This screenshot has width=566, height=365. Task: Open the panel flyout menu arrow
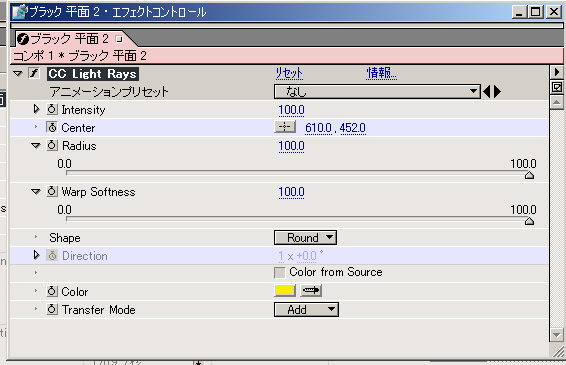557,72
